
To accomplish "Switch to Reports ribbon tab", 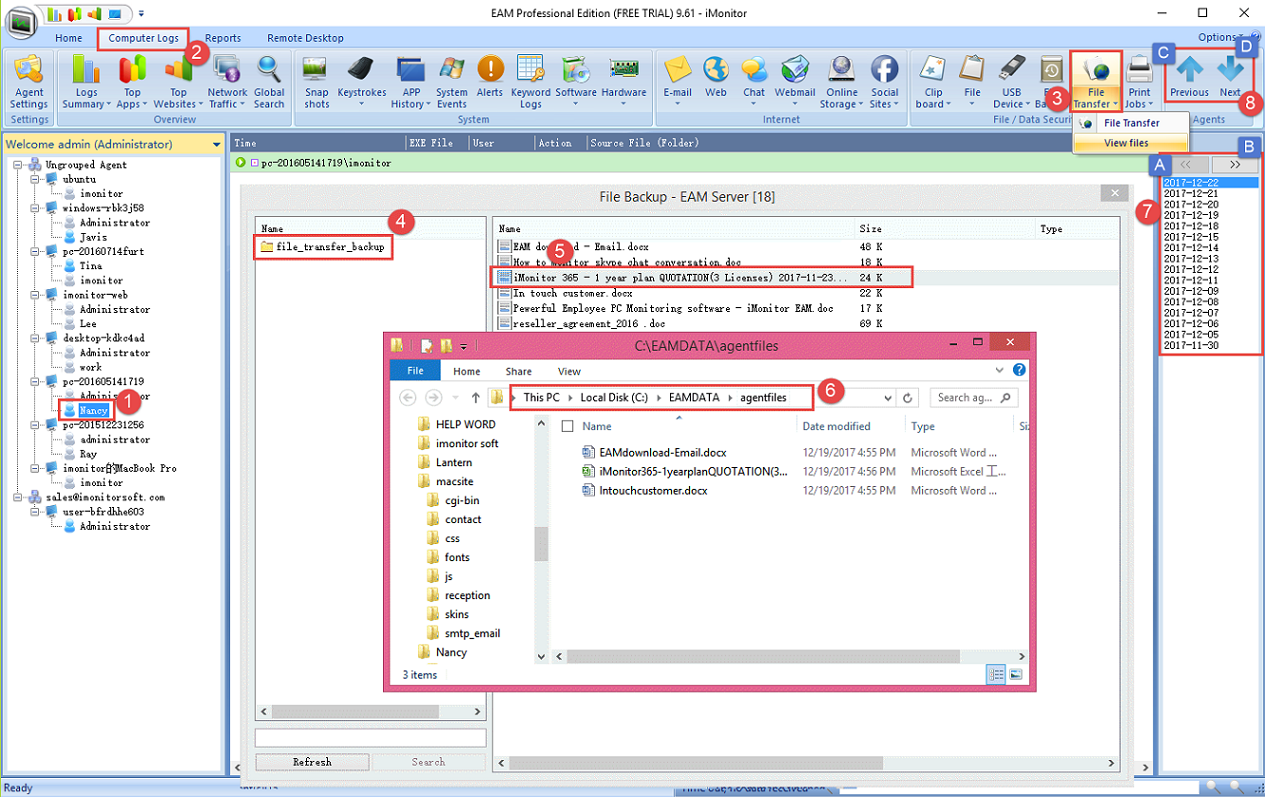I will click(223, 38).
